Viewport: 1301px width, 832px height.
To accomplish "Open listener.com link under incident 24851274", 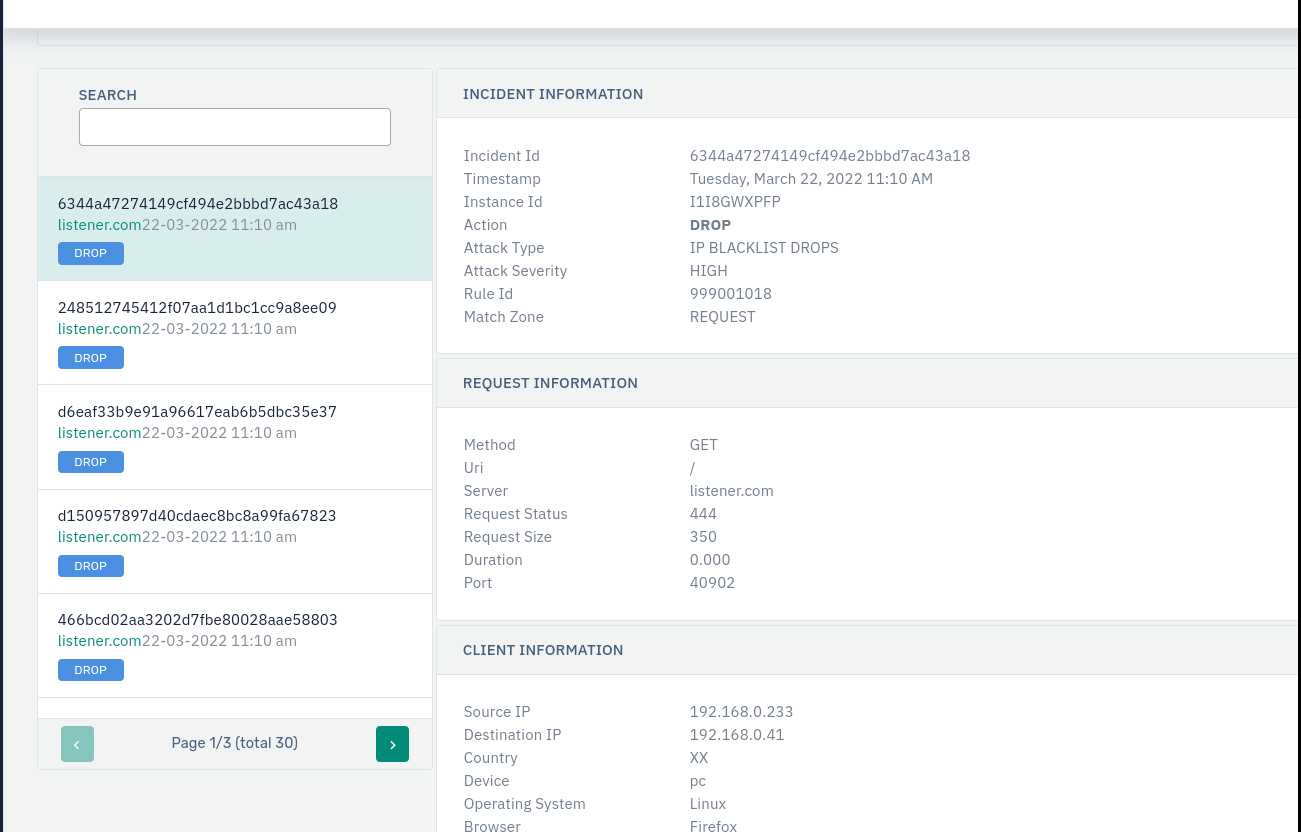I will (x=99, y=329).
